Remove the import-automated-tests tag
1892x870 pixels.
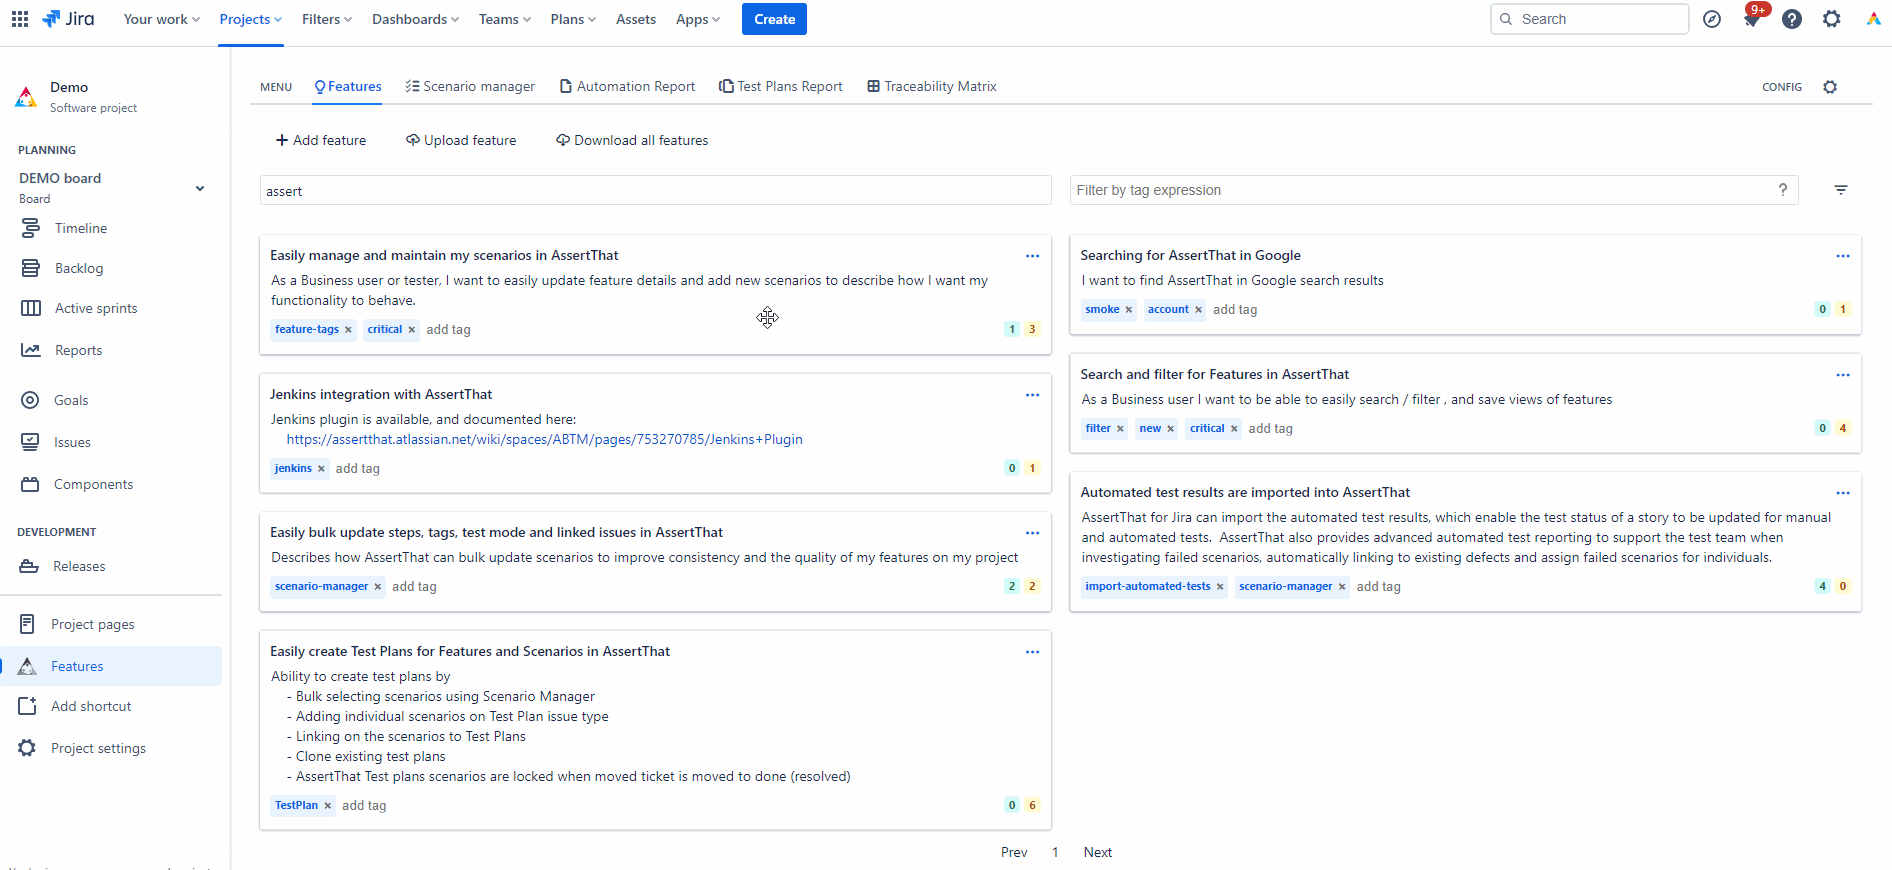(x=1220, y=587)
